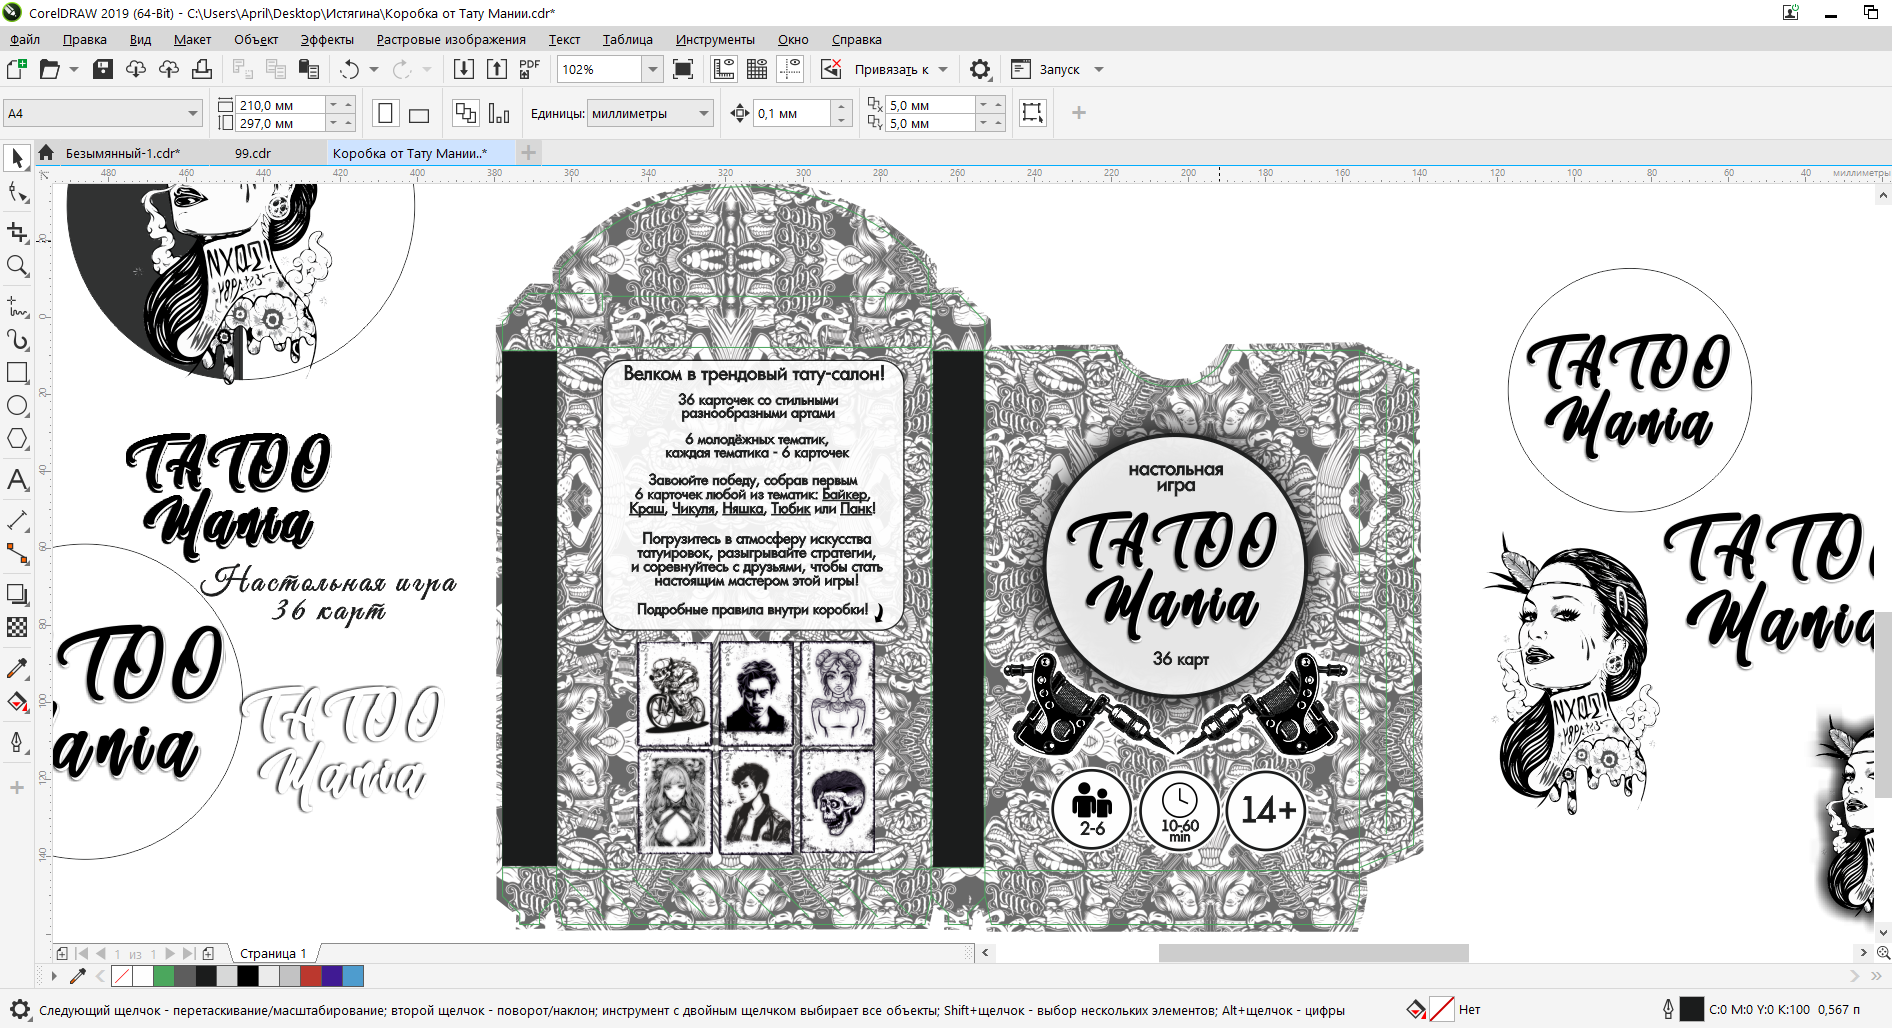
Task: Open the Запуск dropdown
Action: click(x=1099, y=70)
